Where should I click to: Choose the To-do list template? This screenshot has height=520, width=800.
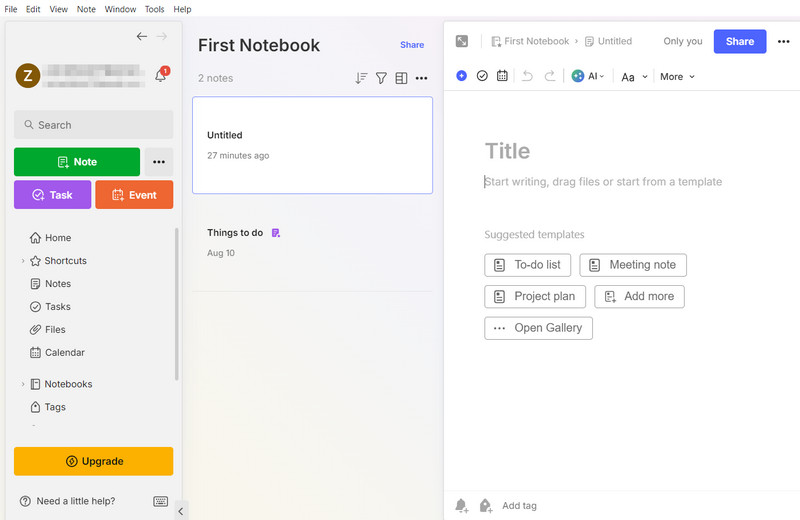(x=528, y=265)
